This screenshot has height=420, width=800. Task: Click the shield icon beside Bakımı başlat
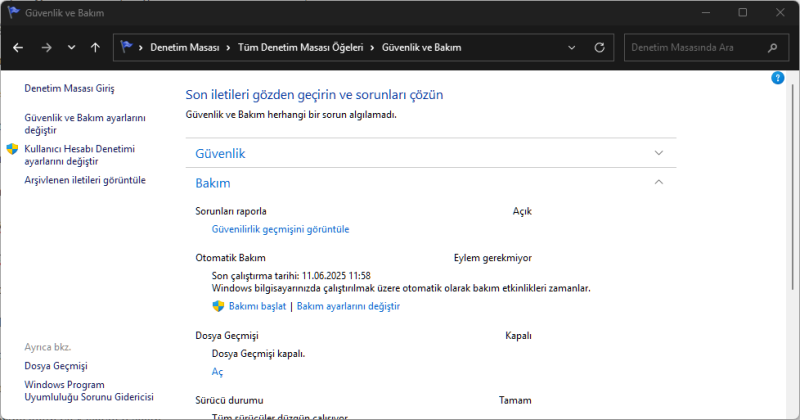[218, 306]
